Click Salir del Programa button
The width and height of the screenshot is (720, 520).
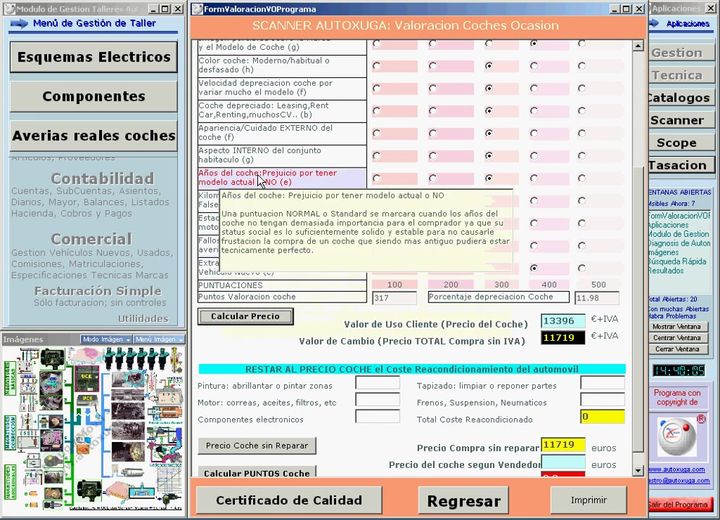point(681,504)
